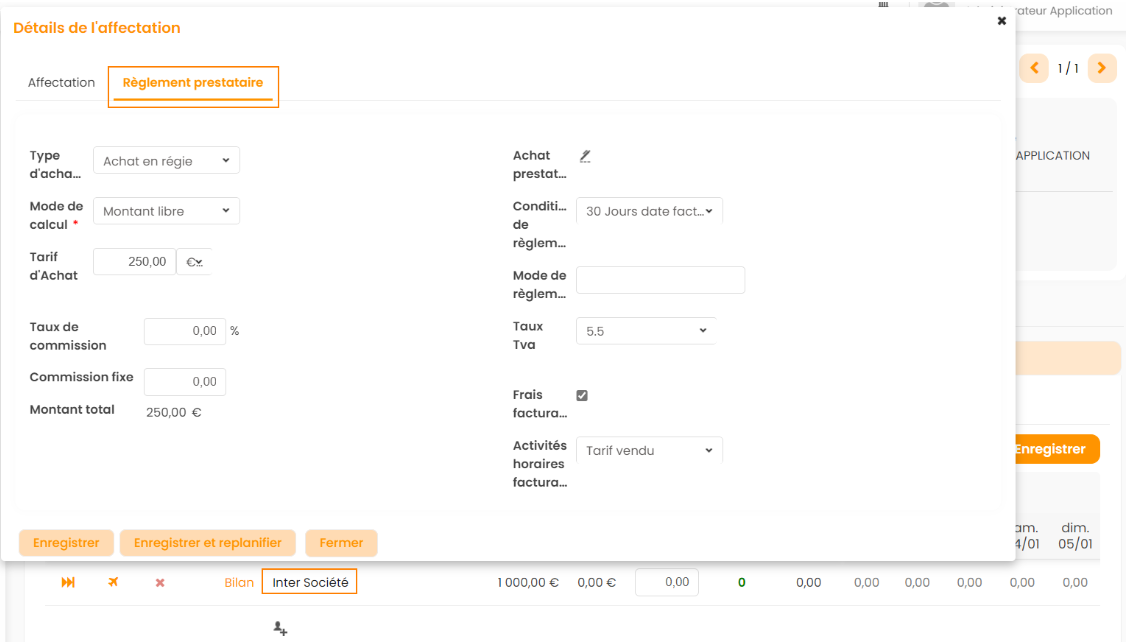Open the Type d'achat dropdown
Image resolution: width=1126 pixels, height=644 pixels.
(x=166, y=160)
